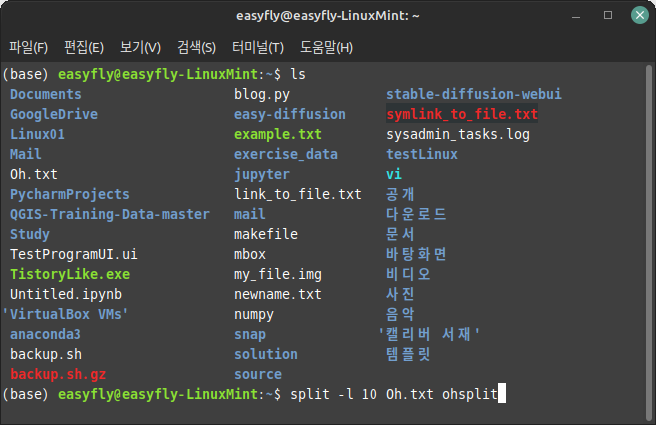Open the 터미널(T) menu
This screenshot has height=425, width=656.
click(x=258, y=47)
